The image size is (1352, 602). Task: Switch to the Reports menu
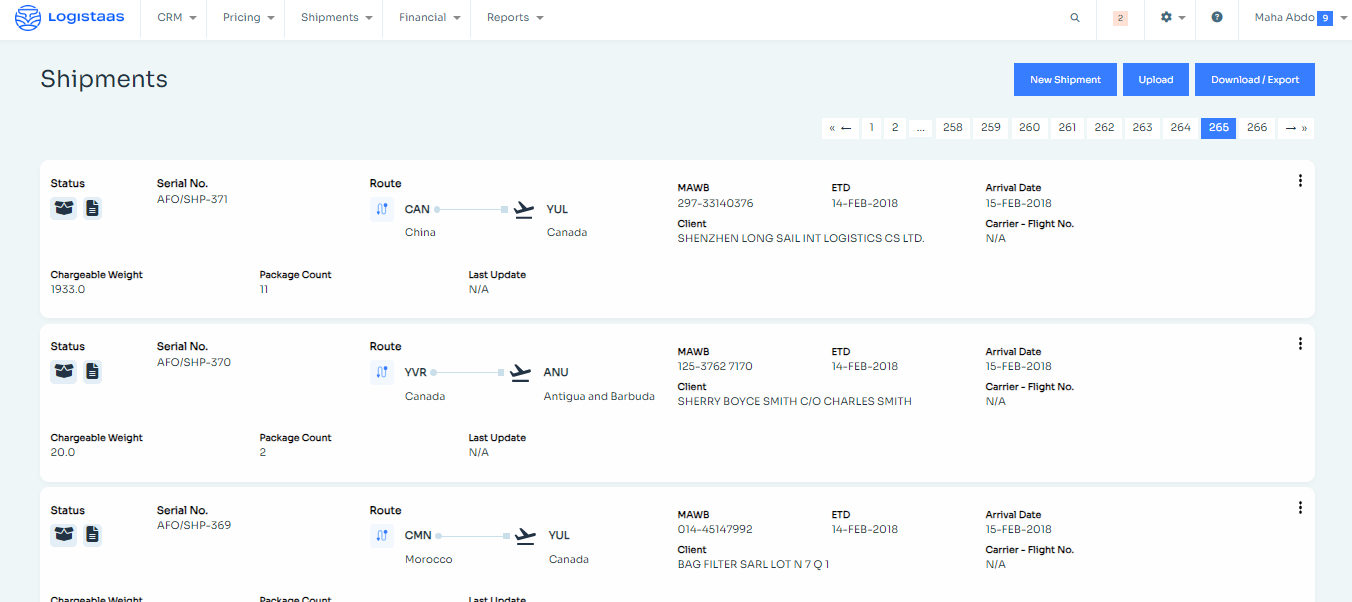514,17
